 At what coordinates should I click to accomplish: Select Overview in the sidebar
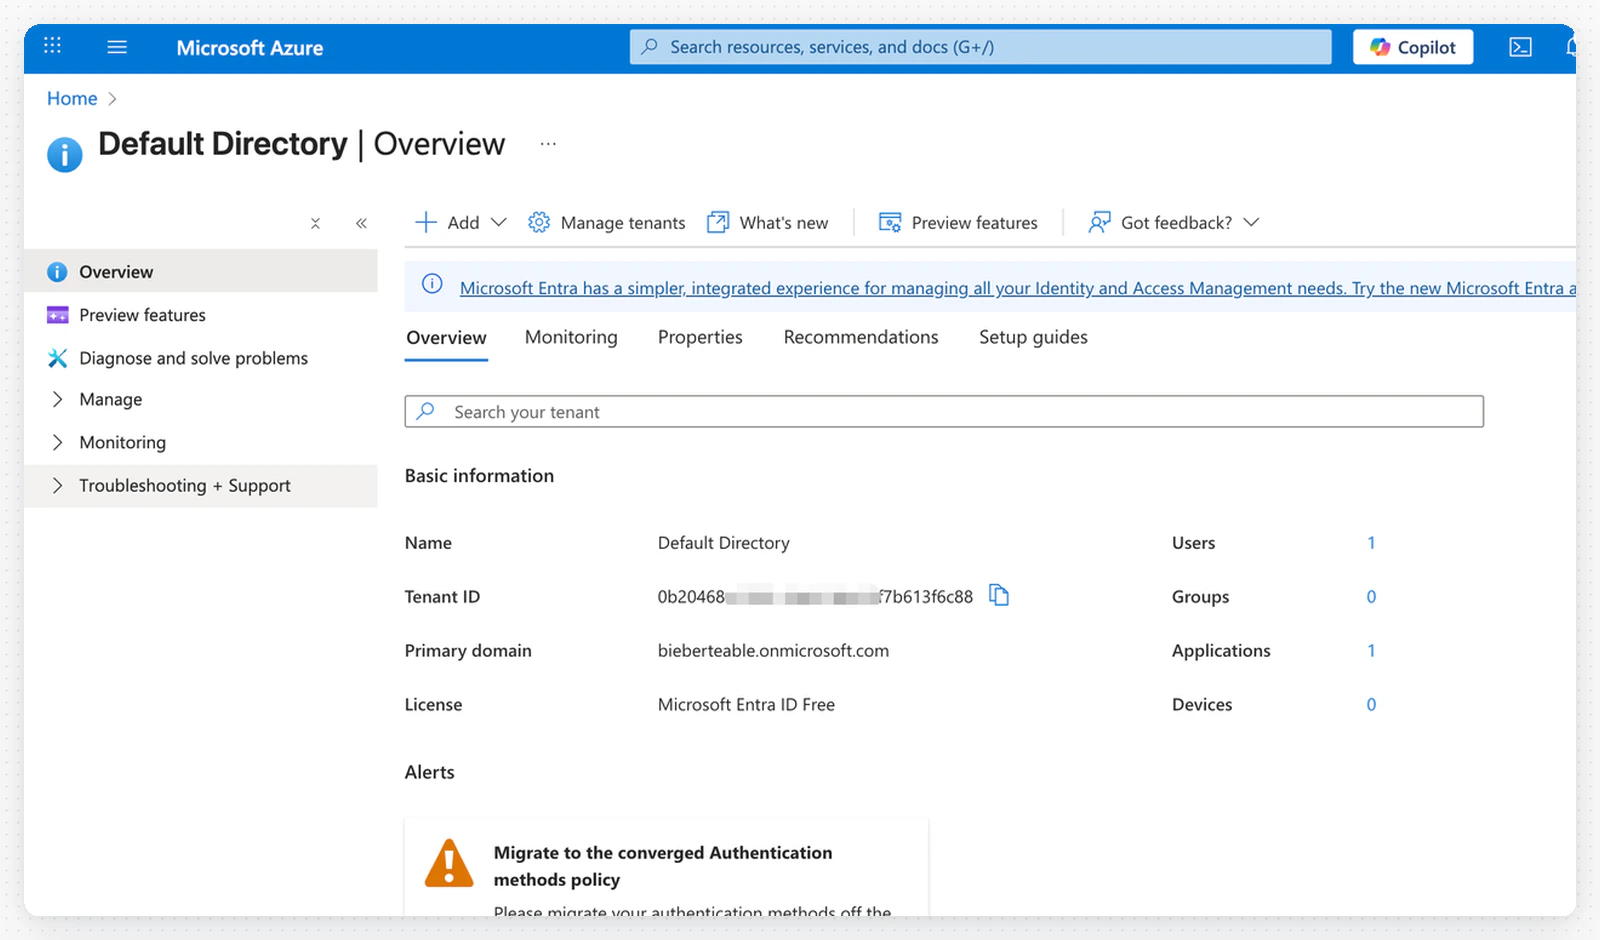(201, 272)
